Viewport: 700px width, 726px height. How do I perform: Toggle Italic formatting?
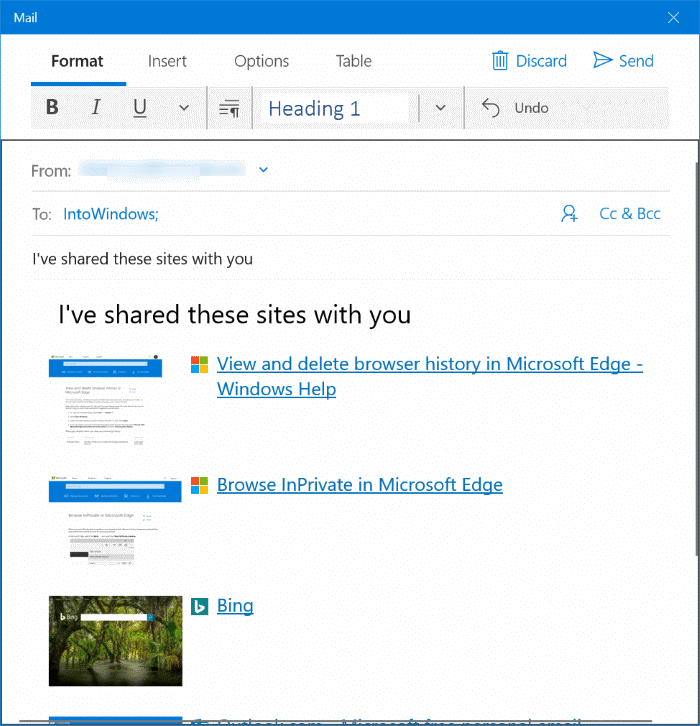(x=96, y=108)
